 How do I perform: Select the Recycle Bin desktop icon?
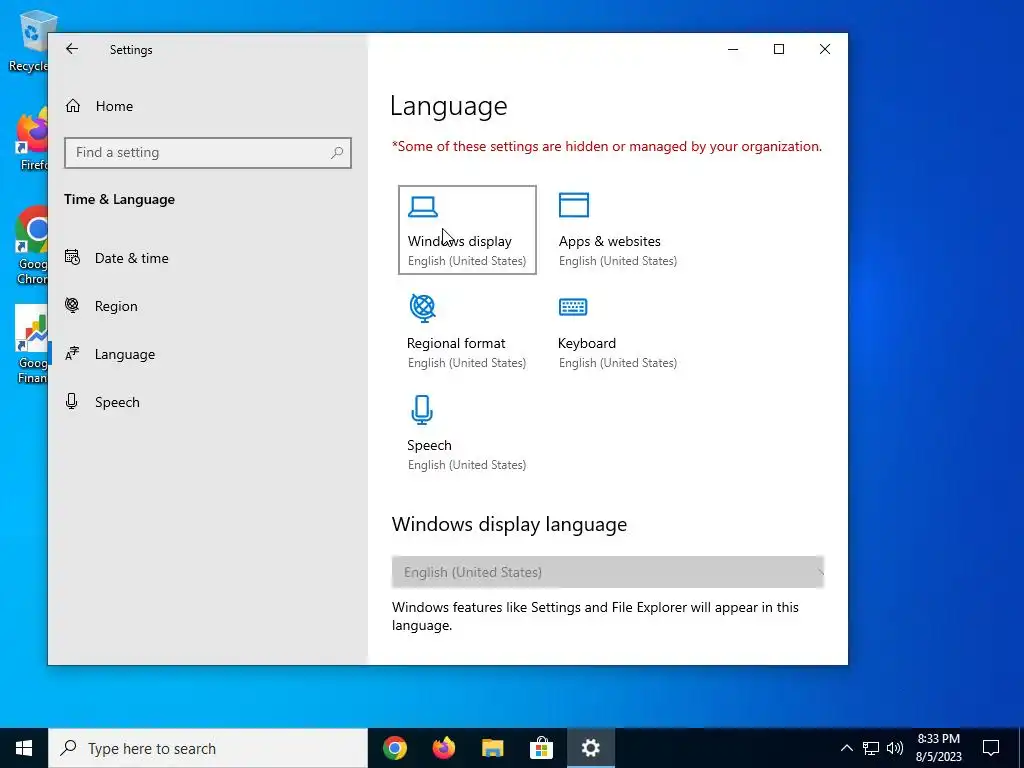click(x=29, y=40)
